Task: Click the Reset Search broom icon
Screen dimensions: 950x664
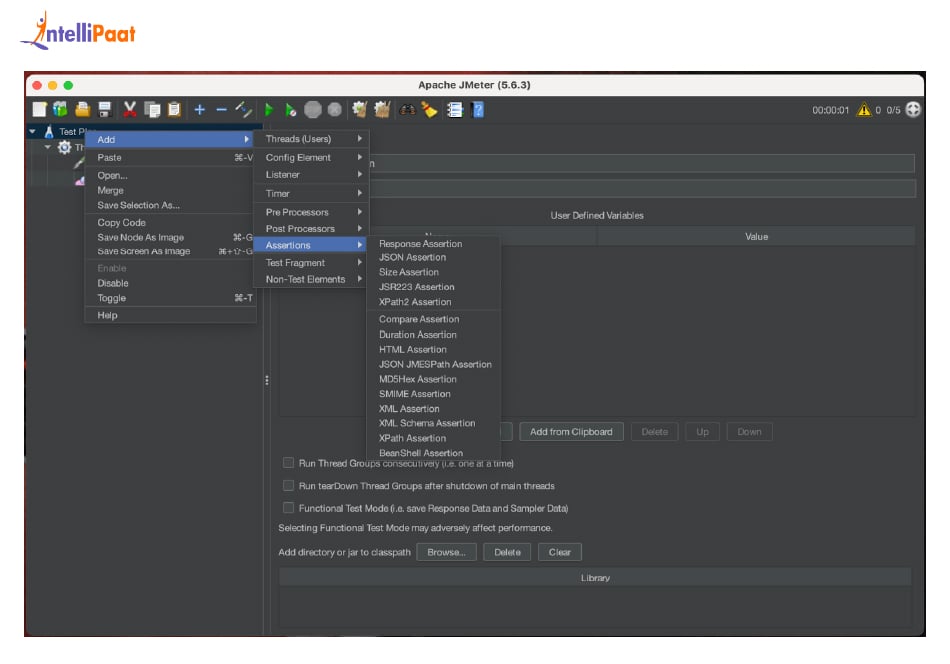Action: point(430,110)
